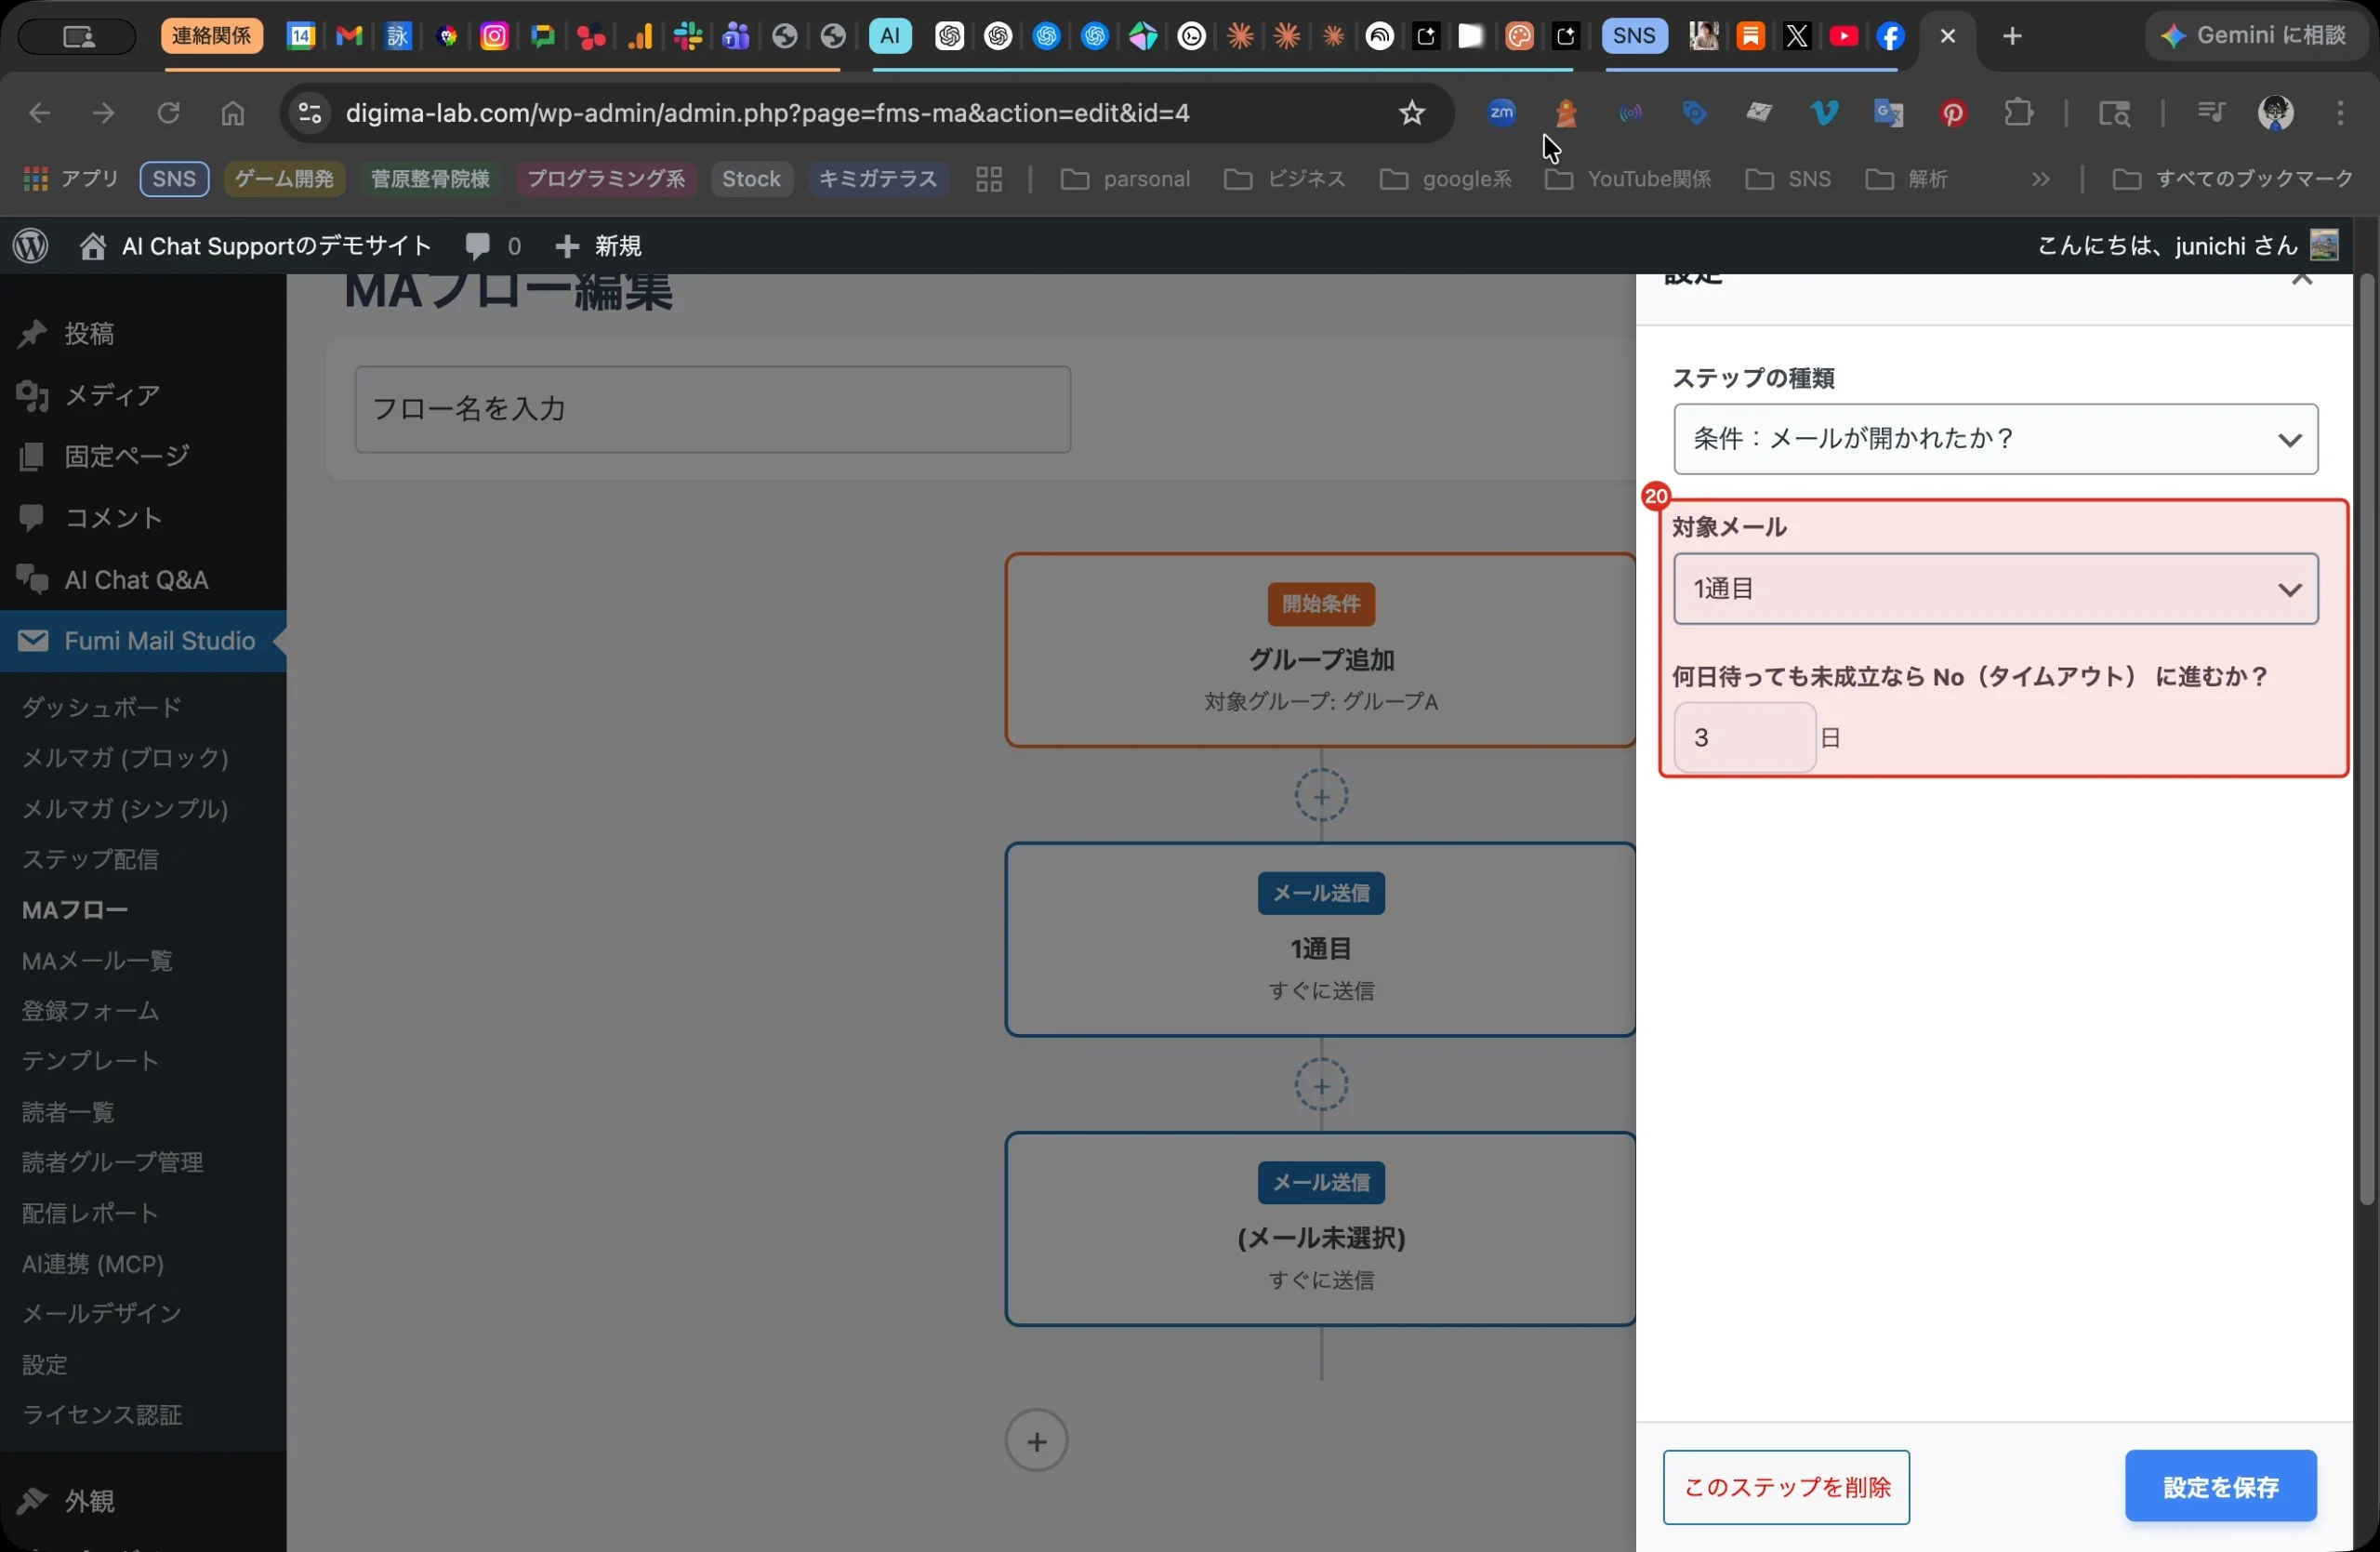Open new browser tab with plus

click(x=2012, y=37)
